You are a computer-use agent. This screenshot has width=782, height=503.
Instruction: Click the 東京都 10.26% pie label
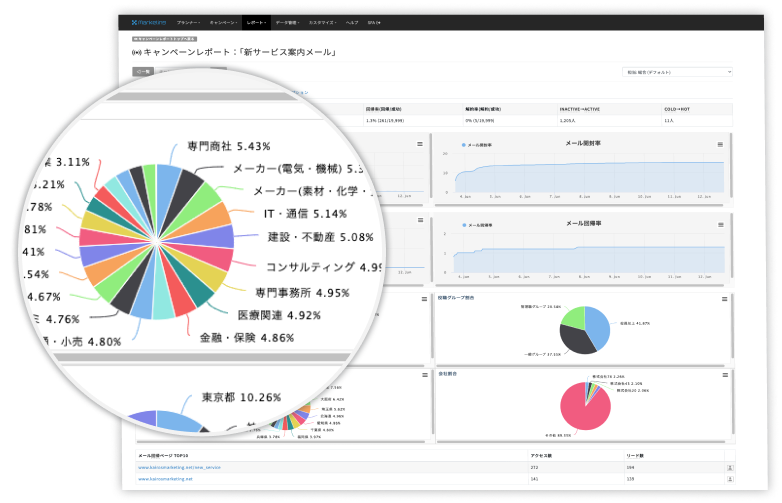(241, 397)
